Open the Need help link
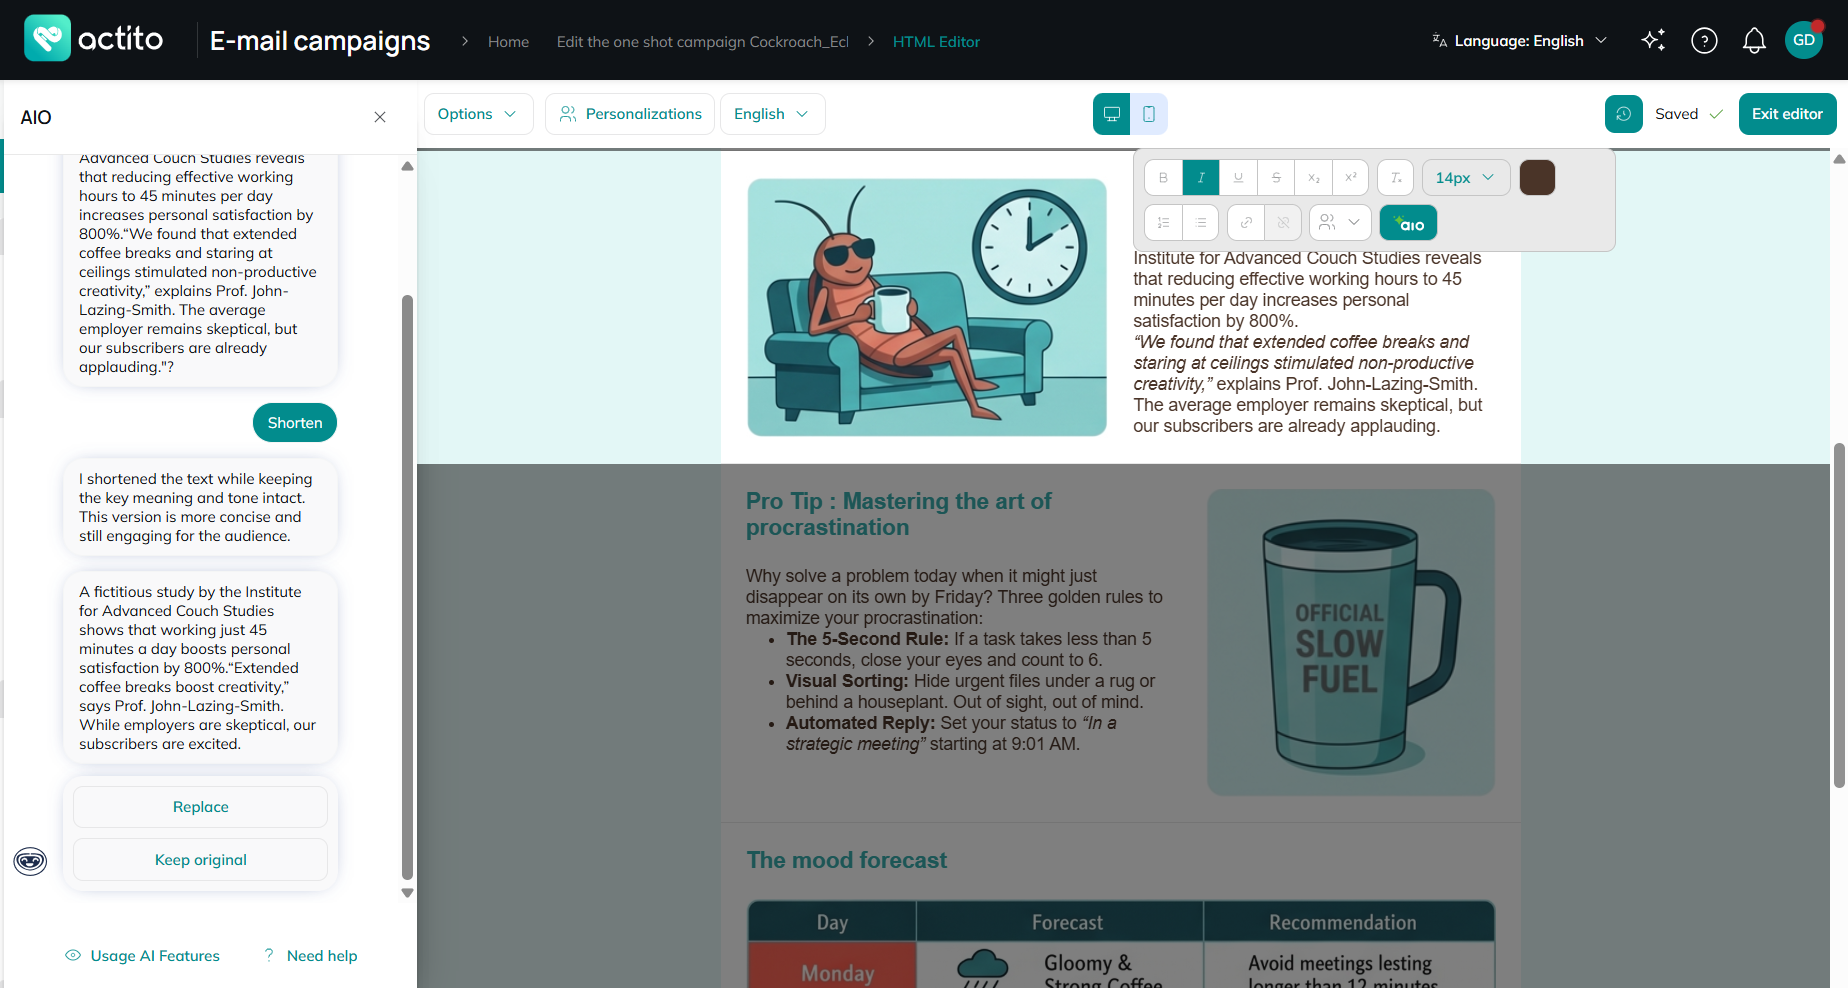Screen dimensions: 1848x988 [311, 956]
